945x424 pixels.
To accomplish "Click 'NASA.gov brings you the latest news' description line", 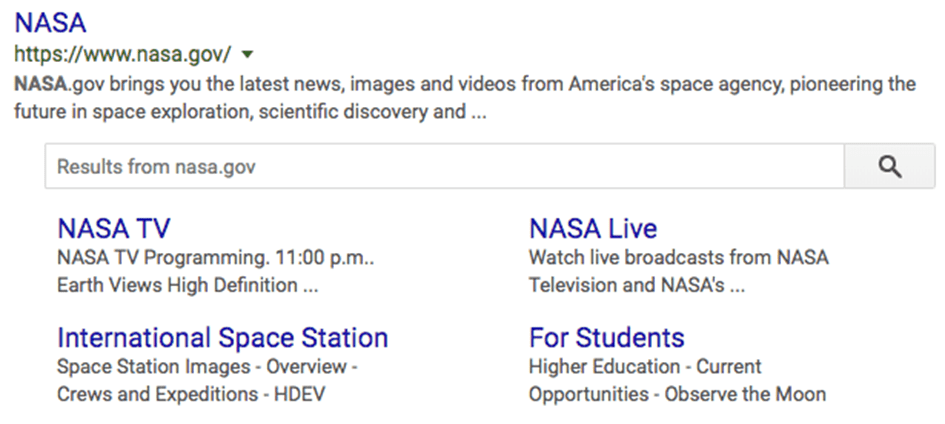I will 465,84.
